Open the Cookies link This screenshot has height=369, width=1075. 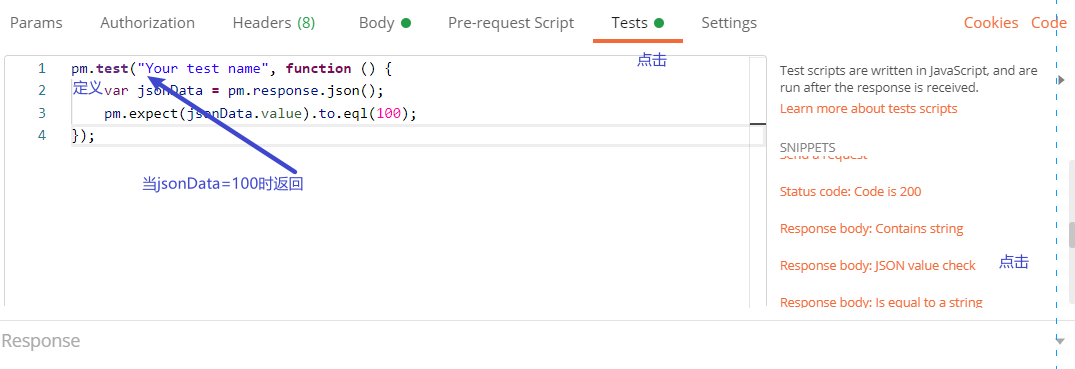[x=991, y=23]
